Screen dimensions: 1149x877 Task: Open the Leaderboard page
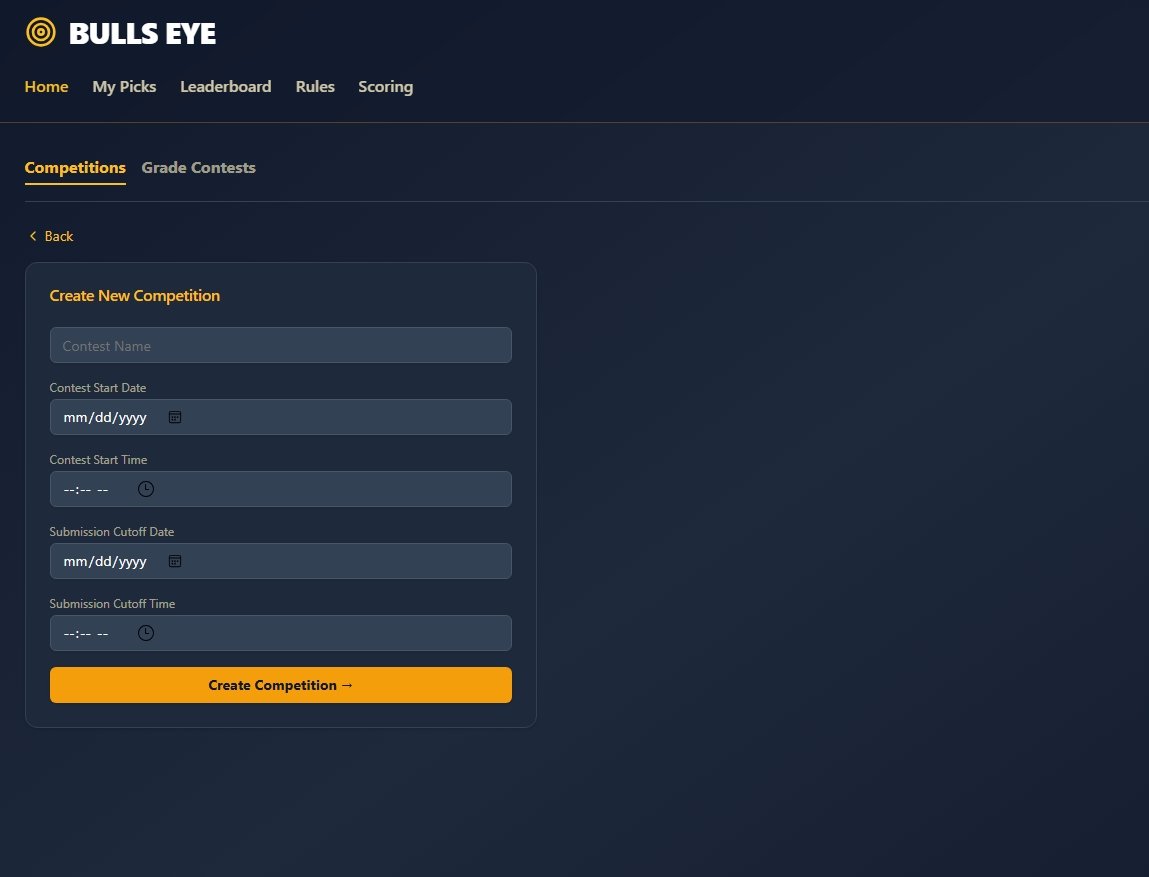click(225, 87)
